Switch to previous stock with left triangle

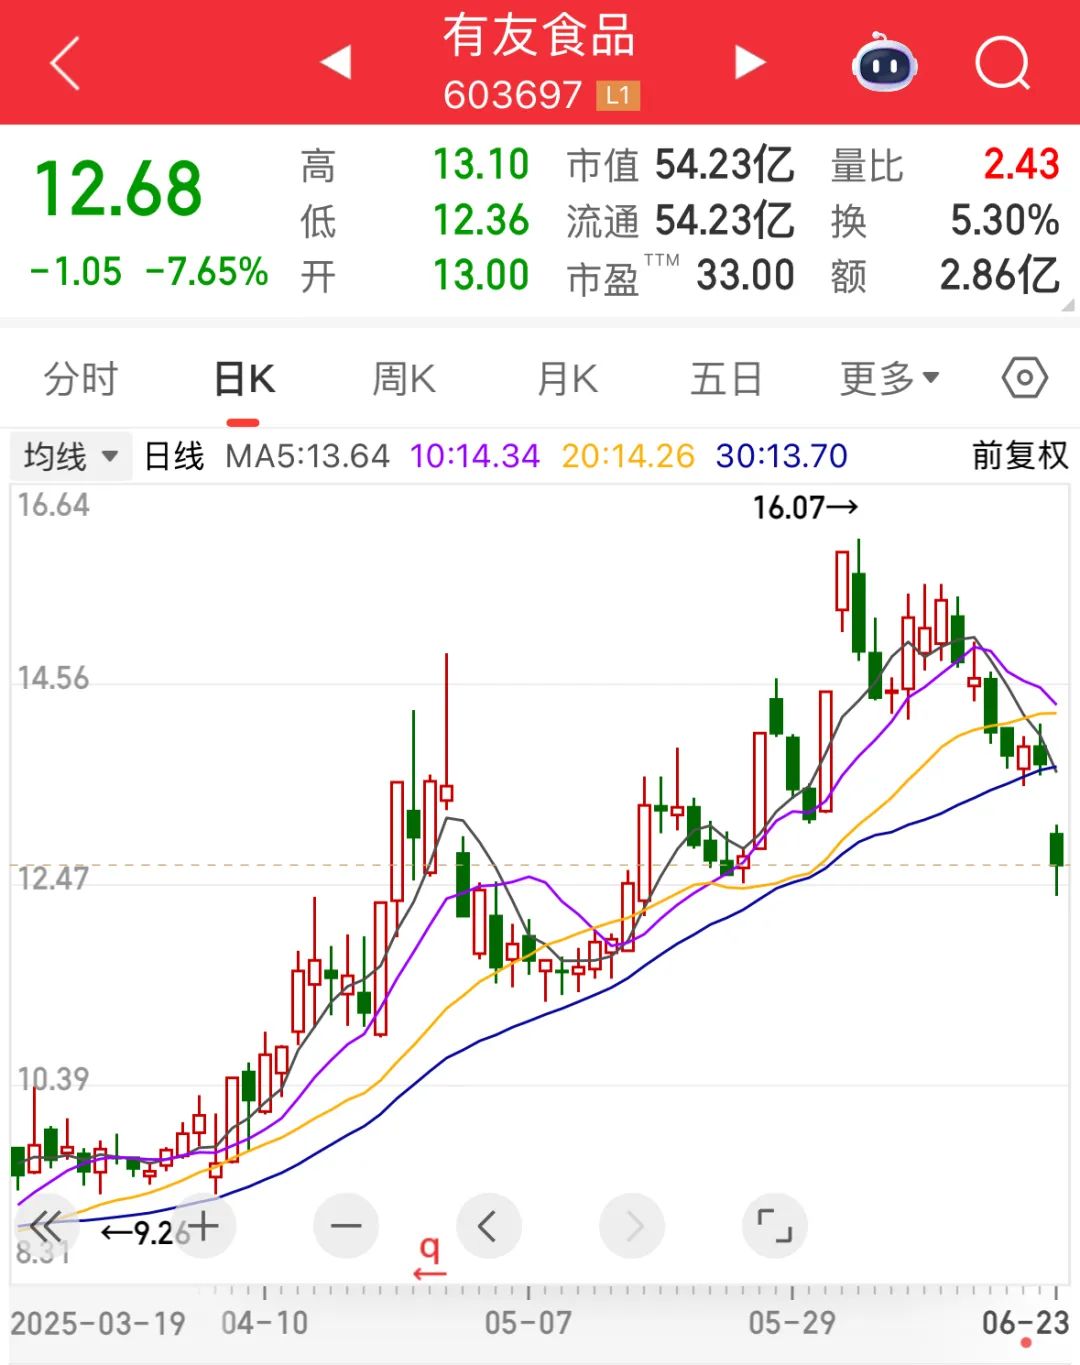(x=336, y=62)
